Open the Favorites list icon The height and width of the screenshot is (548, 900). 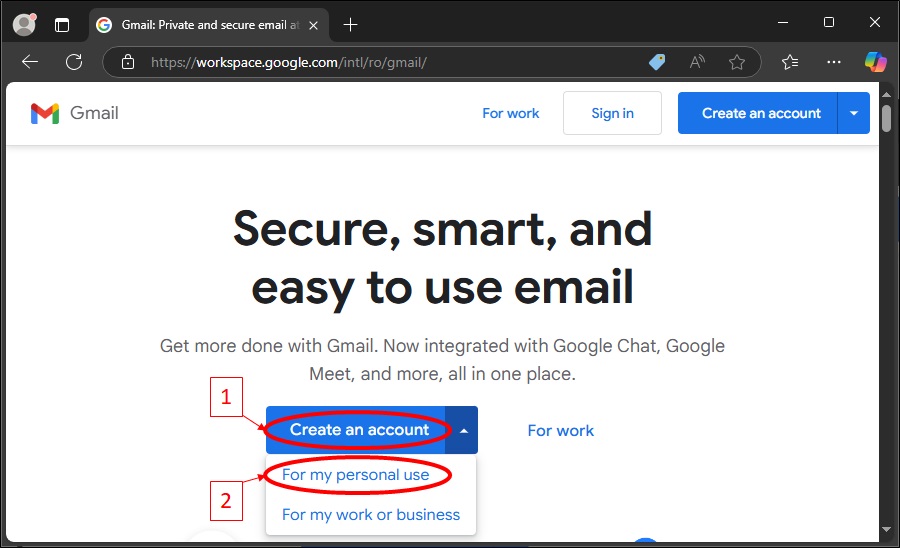[790, 62]
